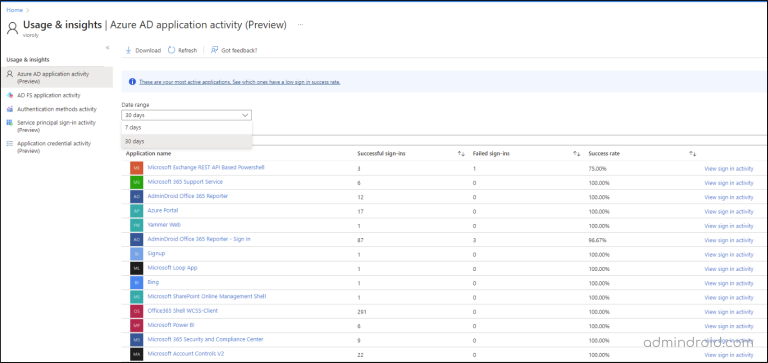Click the MP icon for Microsoft Power BI
The width and height of the screenshot is (768, 363).
(x=137, y=326)
